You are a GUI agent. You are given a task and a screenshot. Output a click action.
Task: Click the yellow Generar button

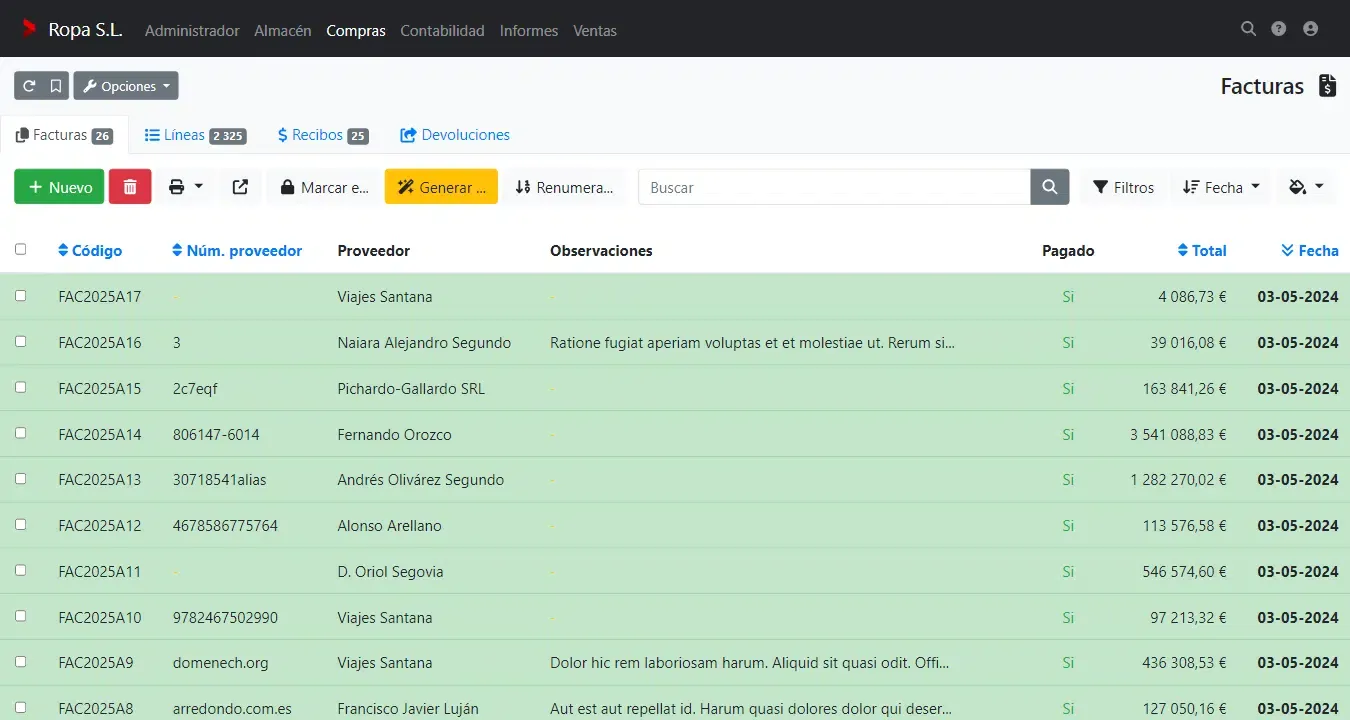pos(441,187)
